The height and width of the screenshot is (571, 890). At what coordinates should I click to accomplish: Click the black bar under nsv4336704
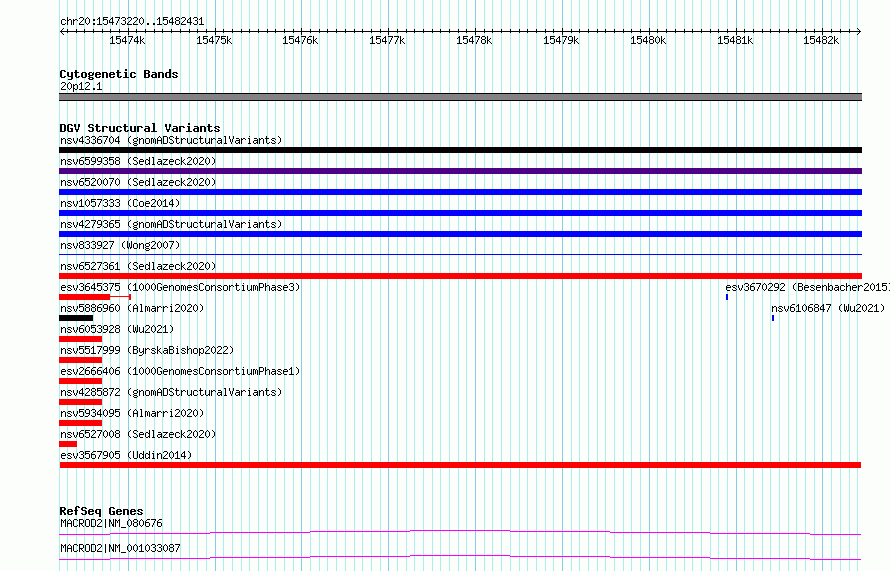coord(460,150)
